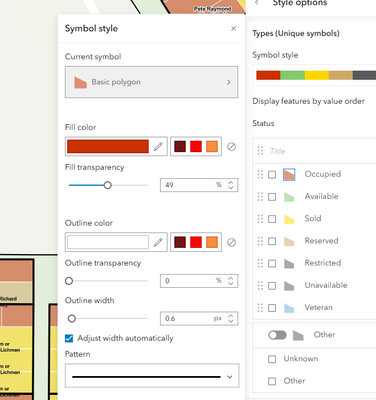Click the main fill color bar
Screen dimensions: 376x400
(x=108, y=146)
